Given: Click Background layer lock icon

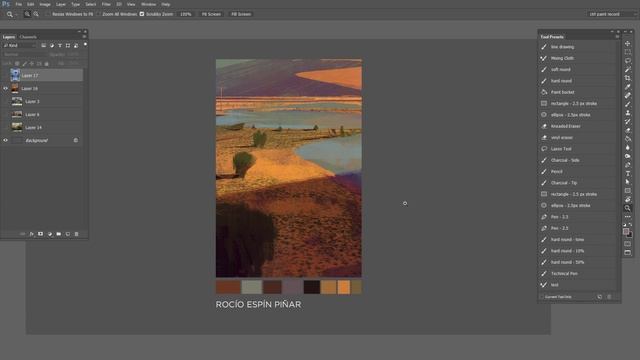Looking at the screenshot, I should click(76, 140).
